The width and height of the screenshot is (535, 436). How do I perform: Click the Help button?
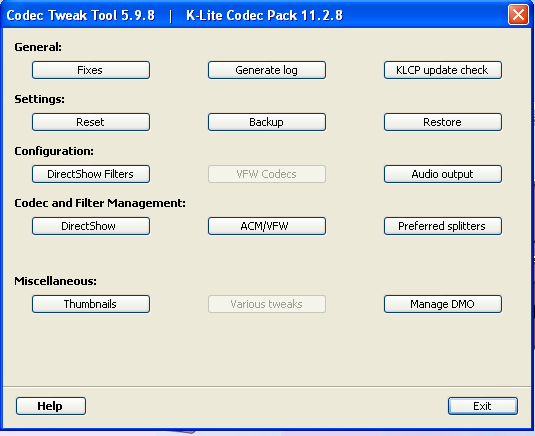tap(50, 406)
